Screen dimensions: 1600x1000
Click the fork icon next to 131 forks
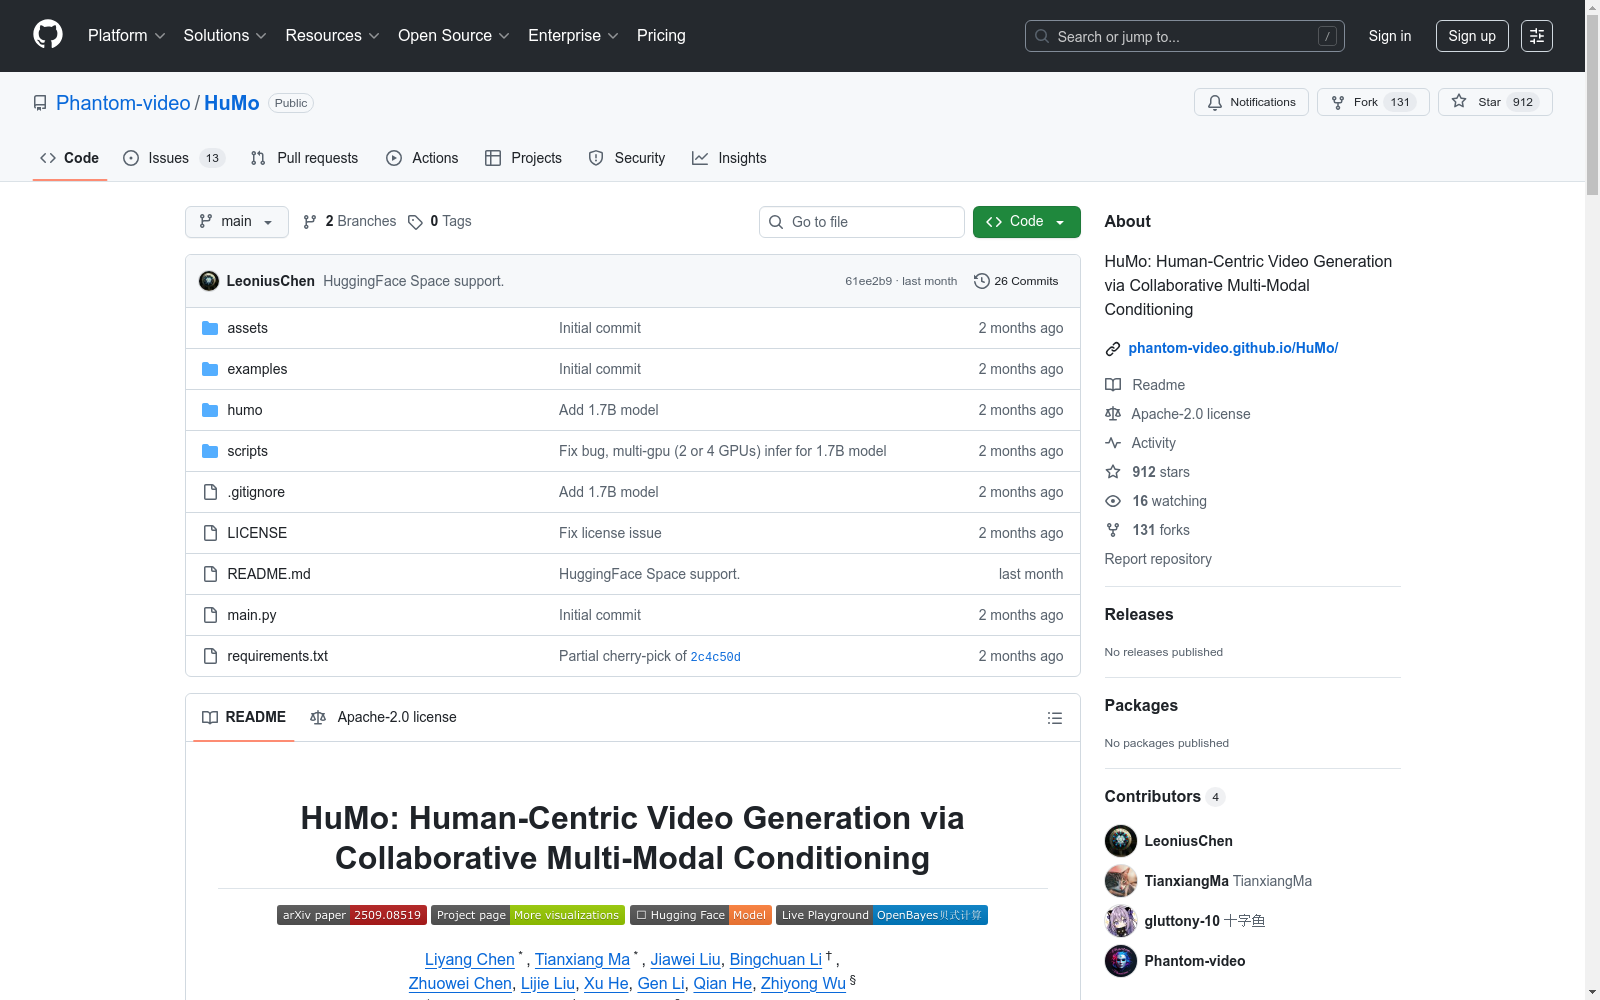pyautogui.click(x=1113, y=530)
